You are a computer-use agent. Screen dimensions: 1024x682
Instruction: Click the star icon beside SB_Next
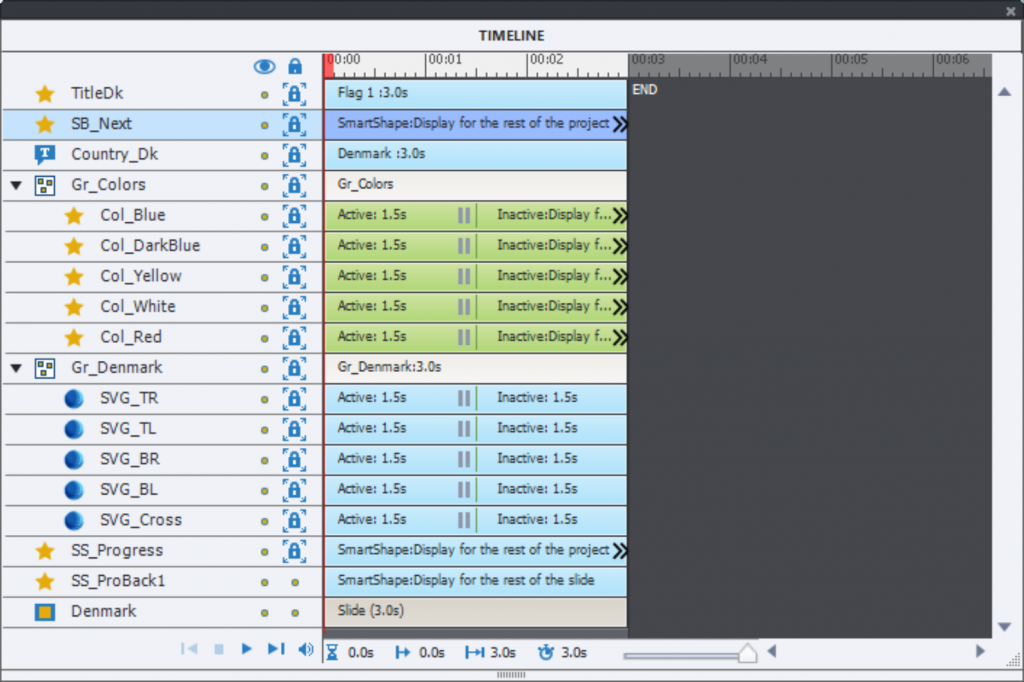click(45, 125)
